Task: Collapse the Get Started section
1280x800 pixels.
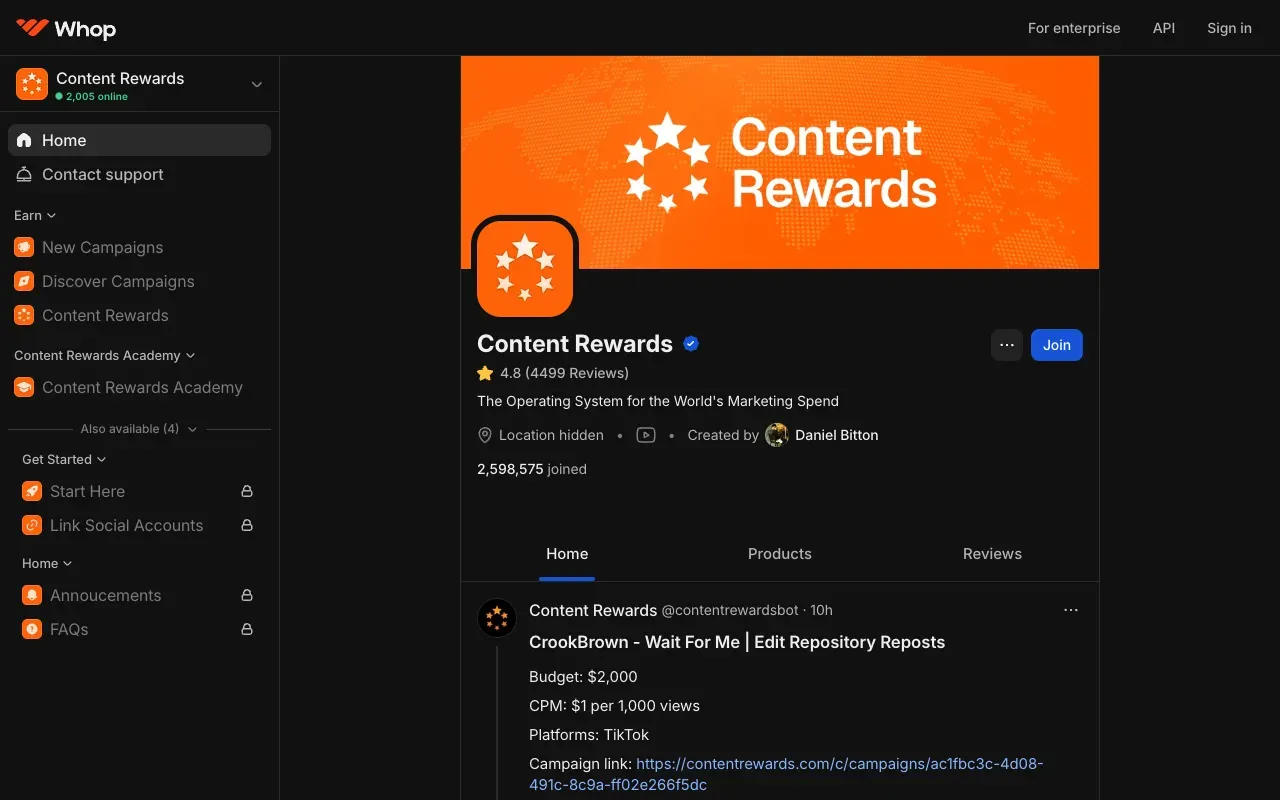Action: pyautogui.click(x=64, y=459)
